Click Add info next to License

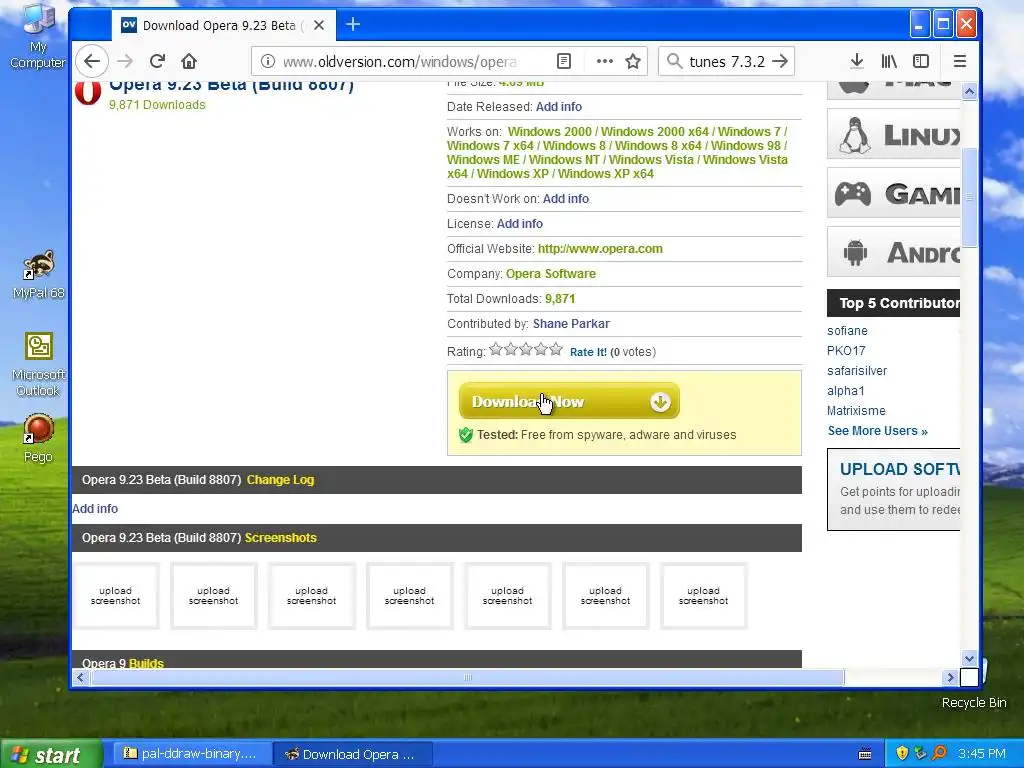tap(520, 223)
